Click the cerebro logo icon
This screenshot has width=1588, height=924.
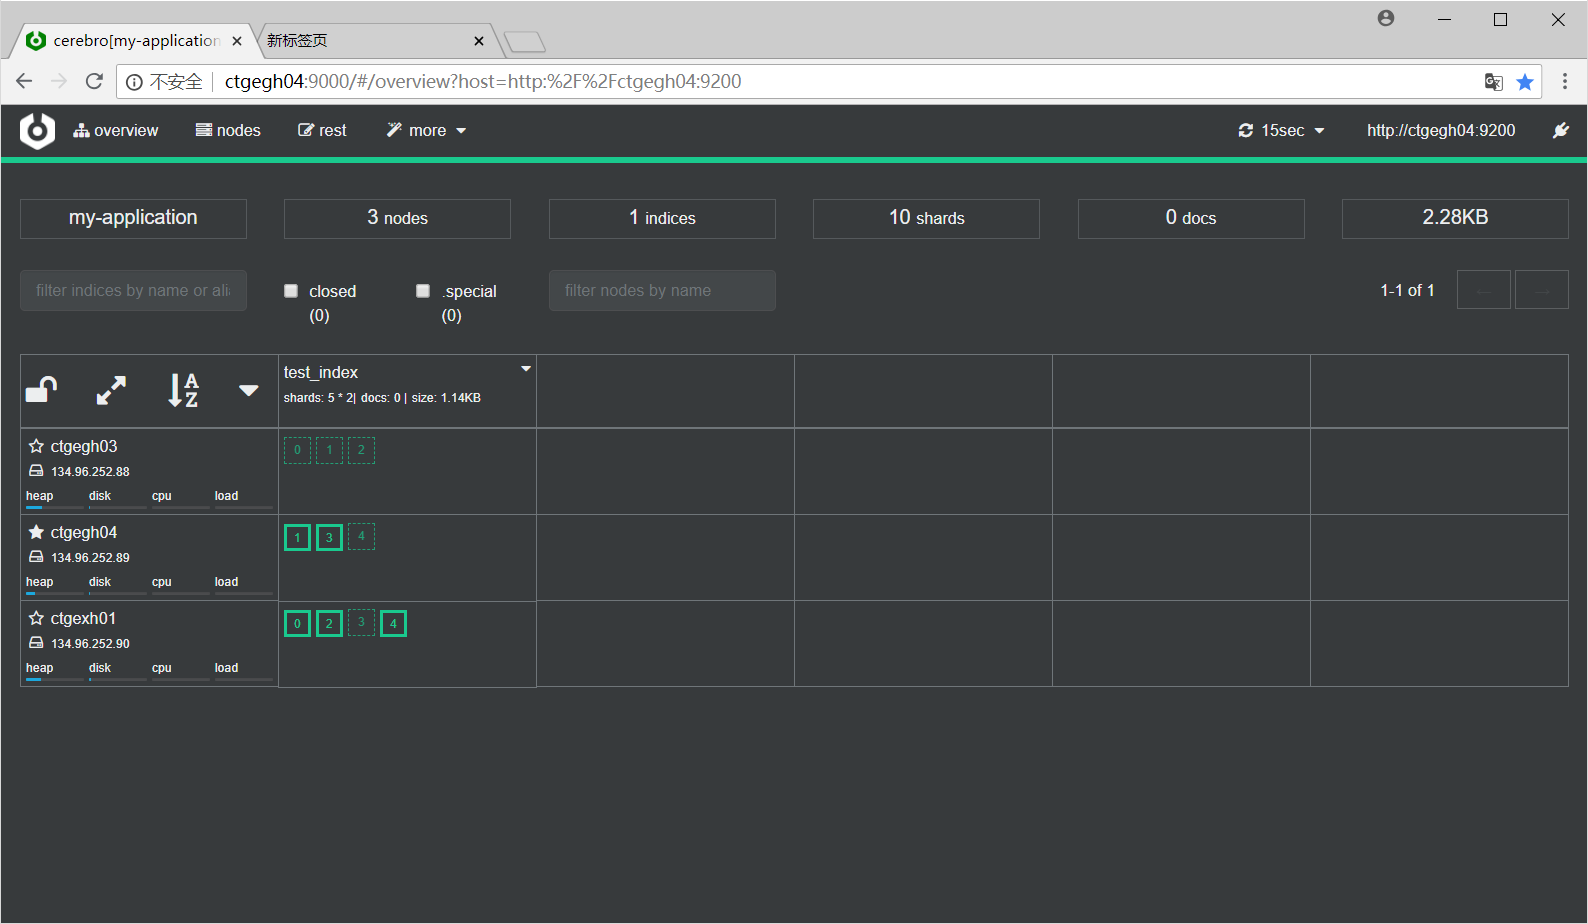[37, 131]
